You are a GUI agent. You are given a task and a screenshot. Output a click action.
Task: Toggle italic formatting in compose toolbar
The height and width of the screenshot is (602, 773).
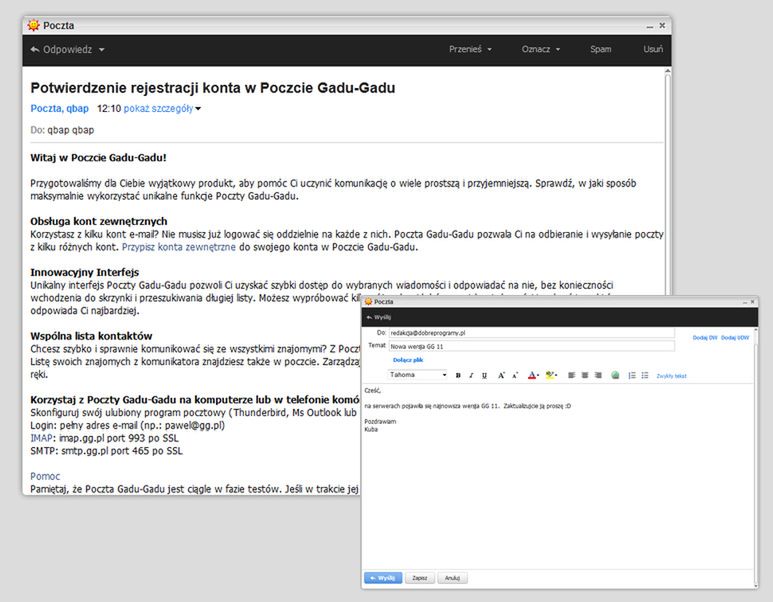pos(471,376)
